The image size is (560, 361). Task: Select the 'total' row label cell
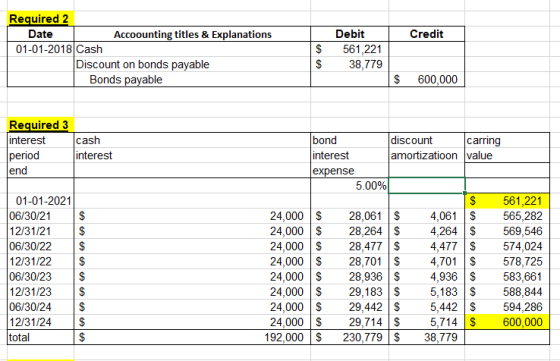click(x=40, y=337)
